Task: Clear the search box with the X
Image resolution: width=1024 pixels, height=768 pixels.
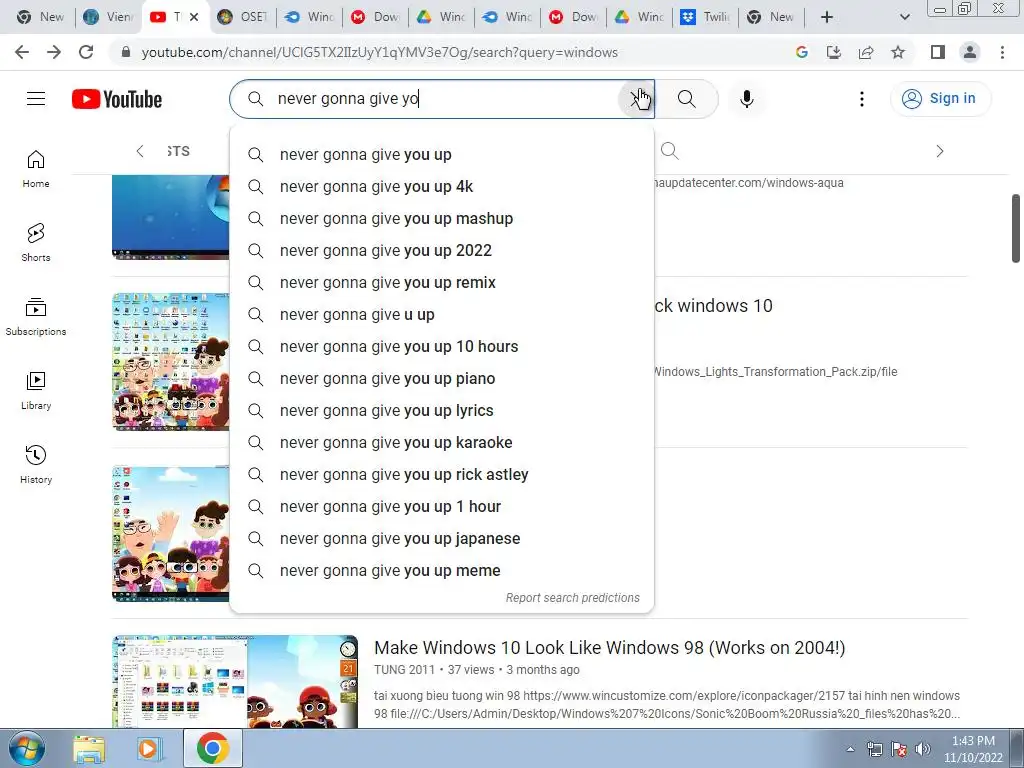Action: 636,99
